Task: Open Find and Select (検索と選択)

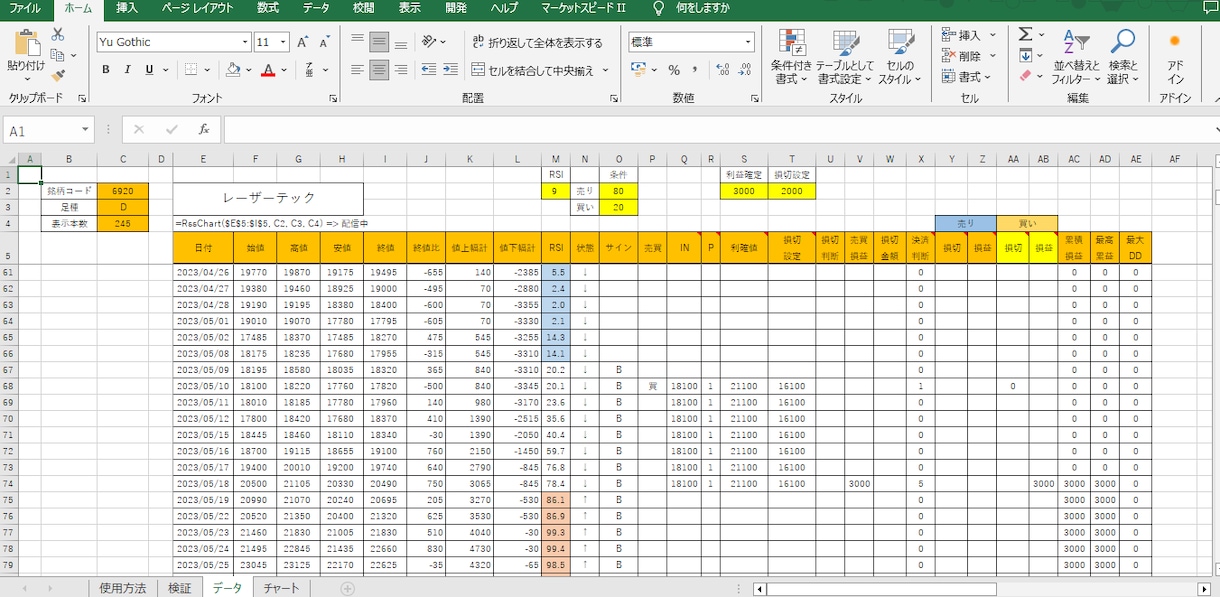Action: pos(1123,57)
